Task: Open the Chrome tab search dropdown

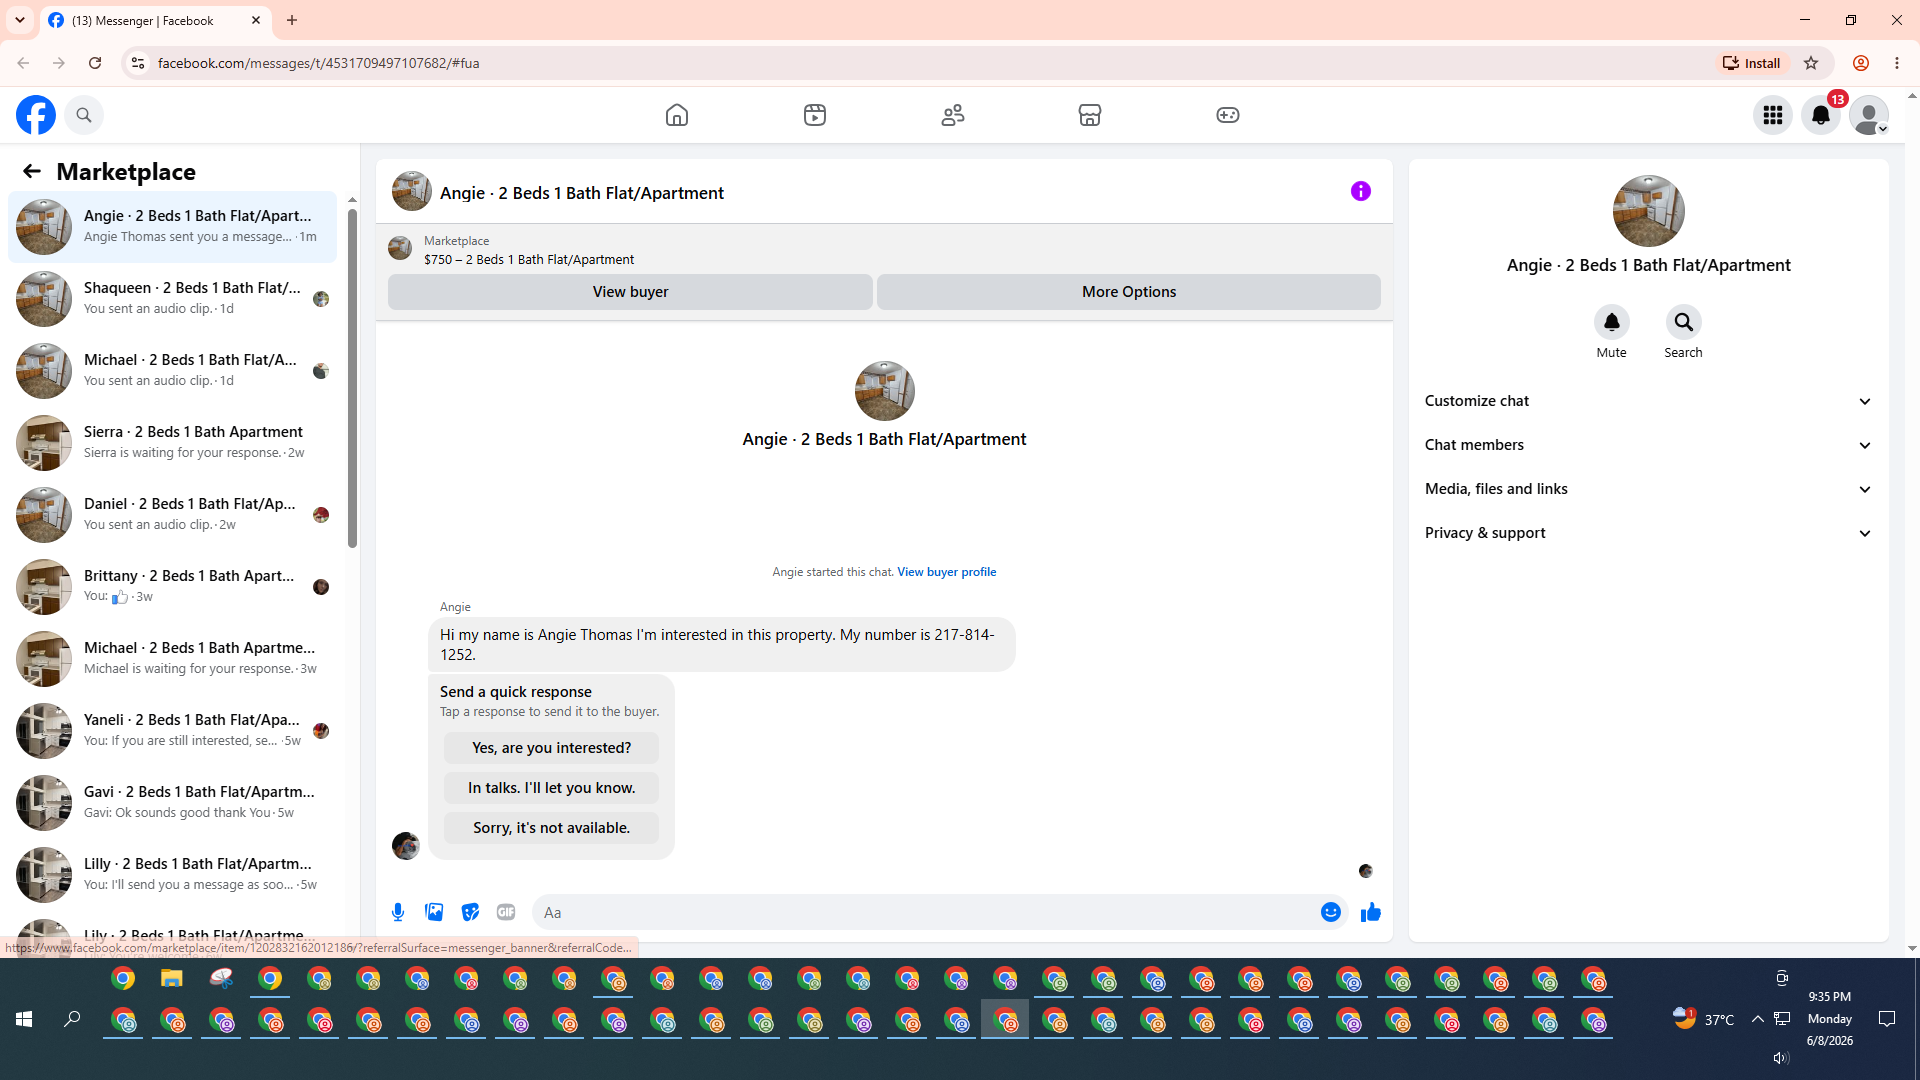Action: tap(20, 20)
